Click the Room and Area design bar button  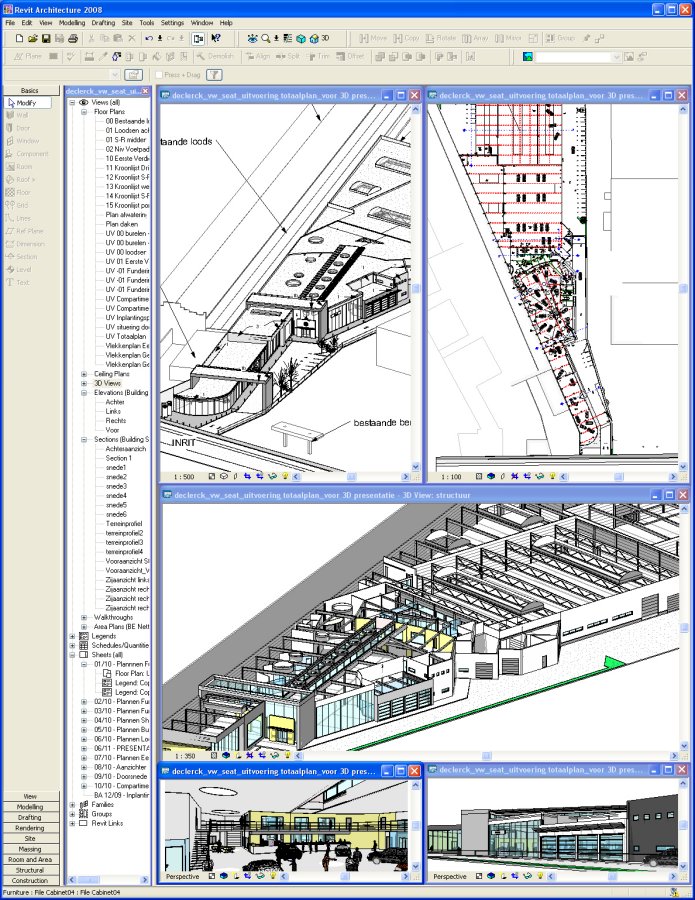(x=30, y=859)
